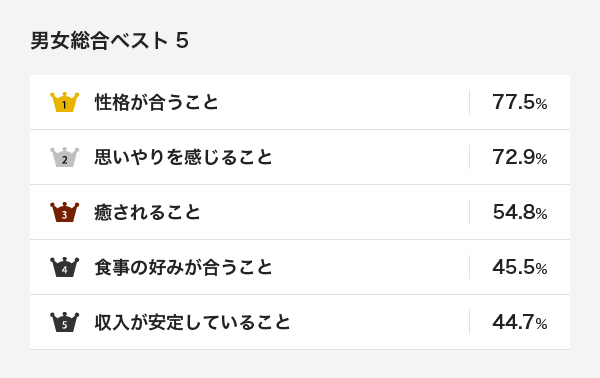This screenshot has height=378, width=600.
Task: Click the 72.9% percentage value
Action: click(x=520, y=157)
